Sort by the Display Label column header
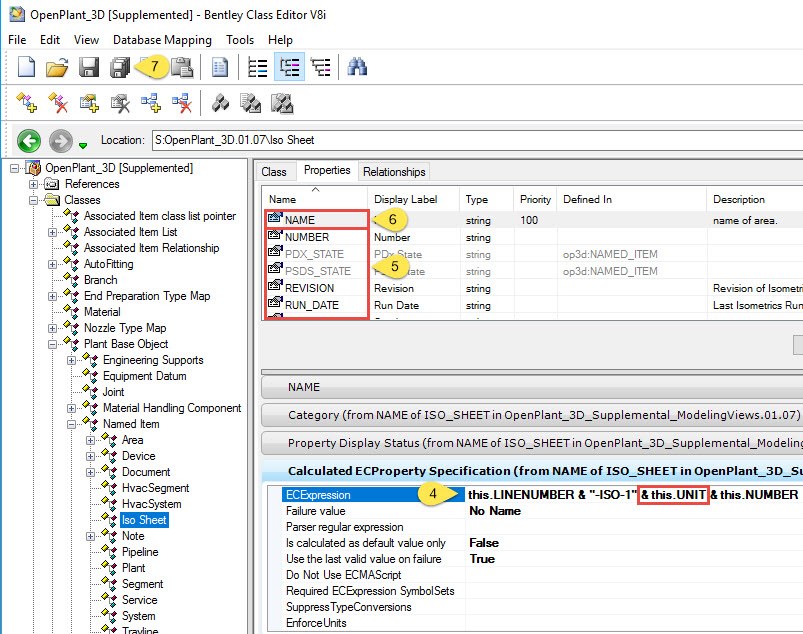 414,199
